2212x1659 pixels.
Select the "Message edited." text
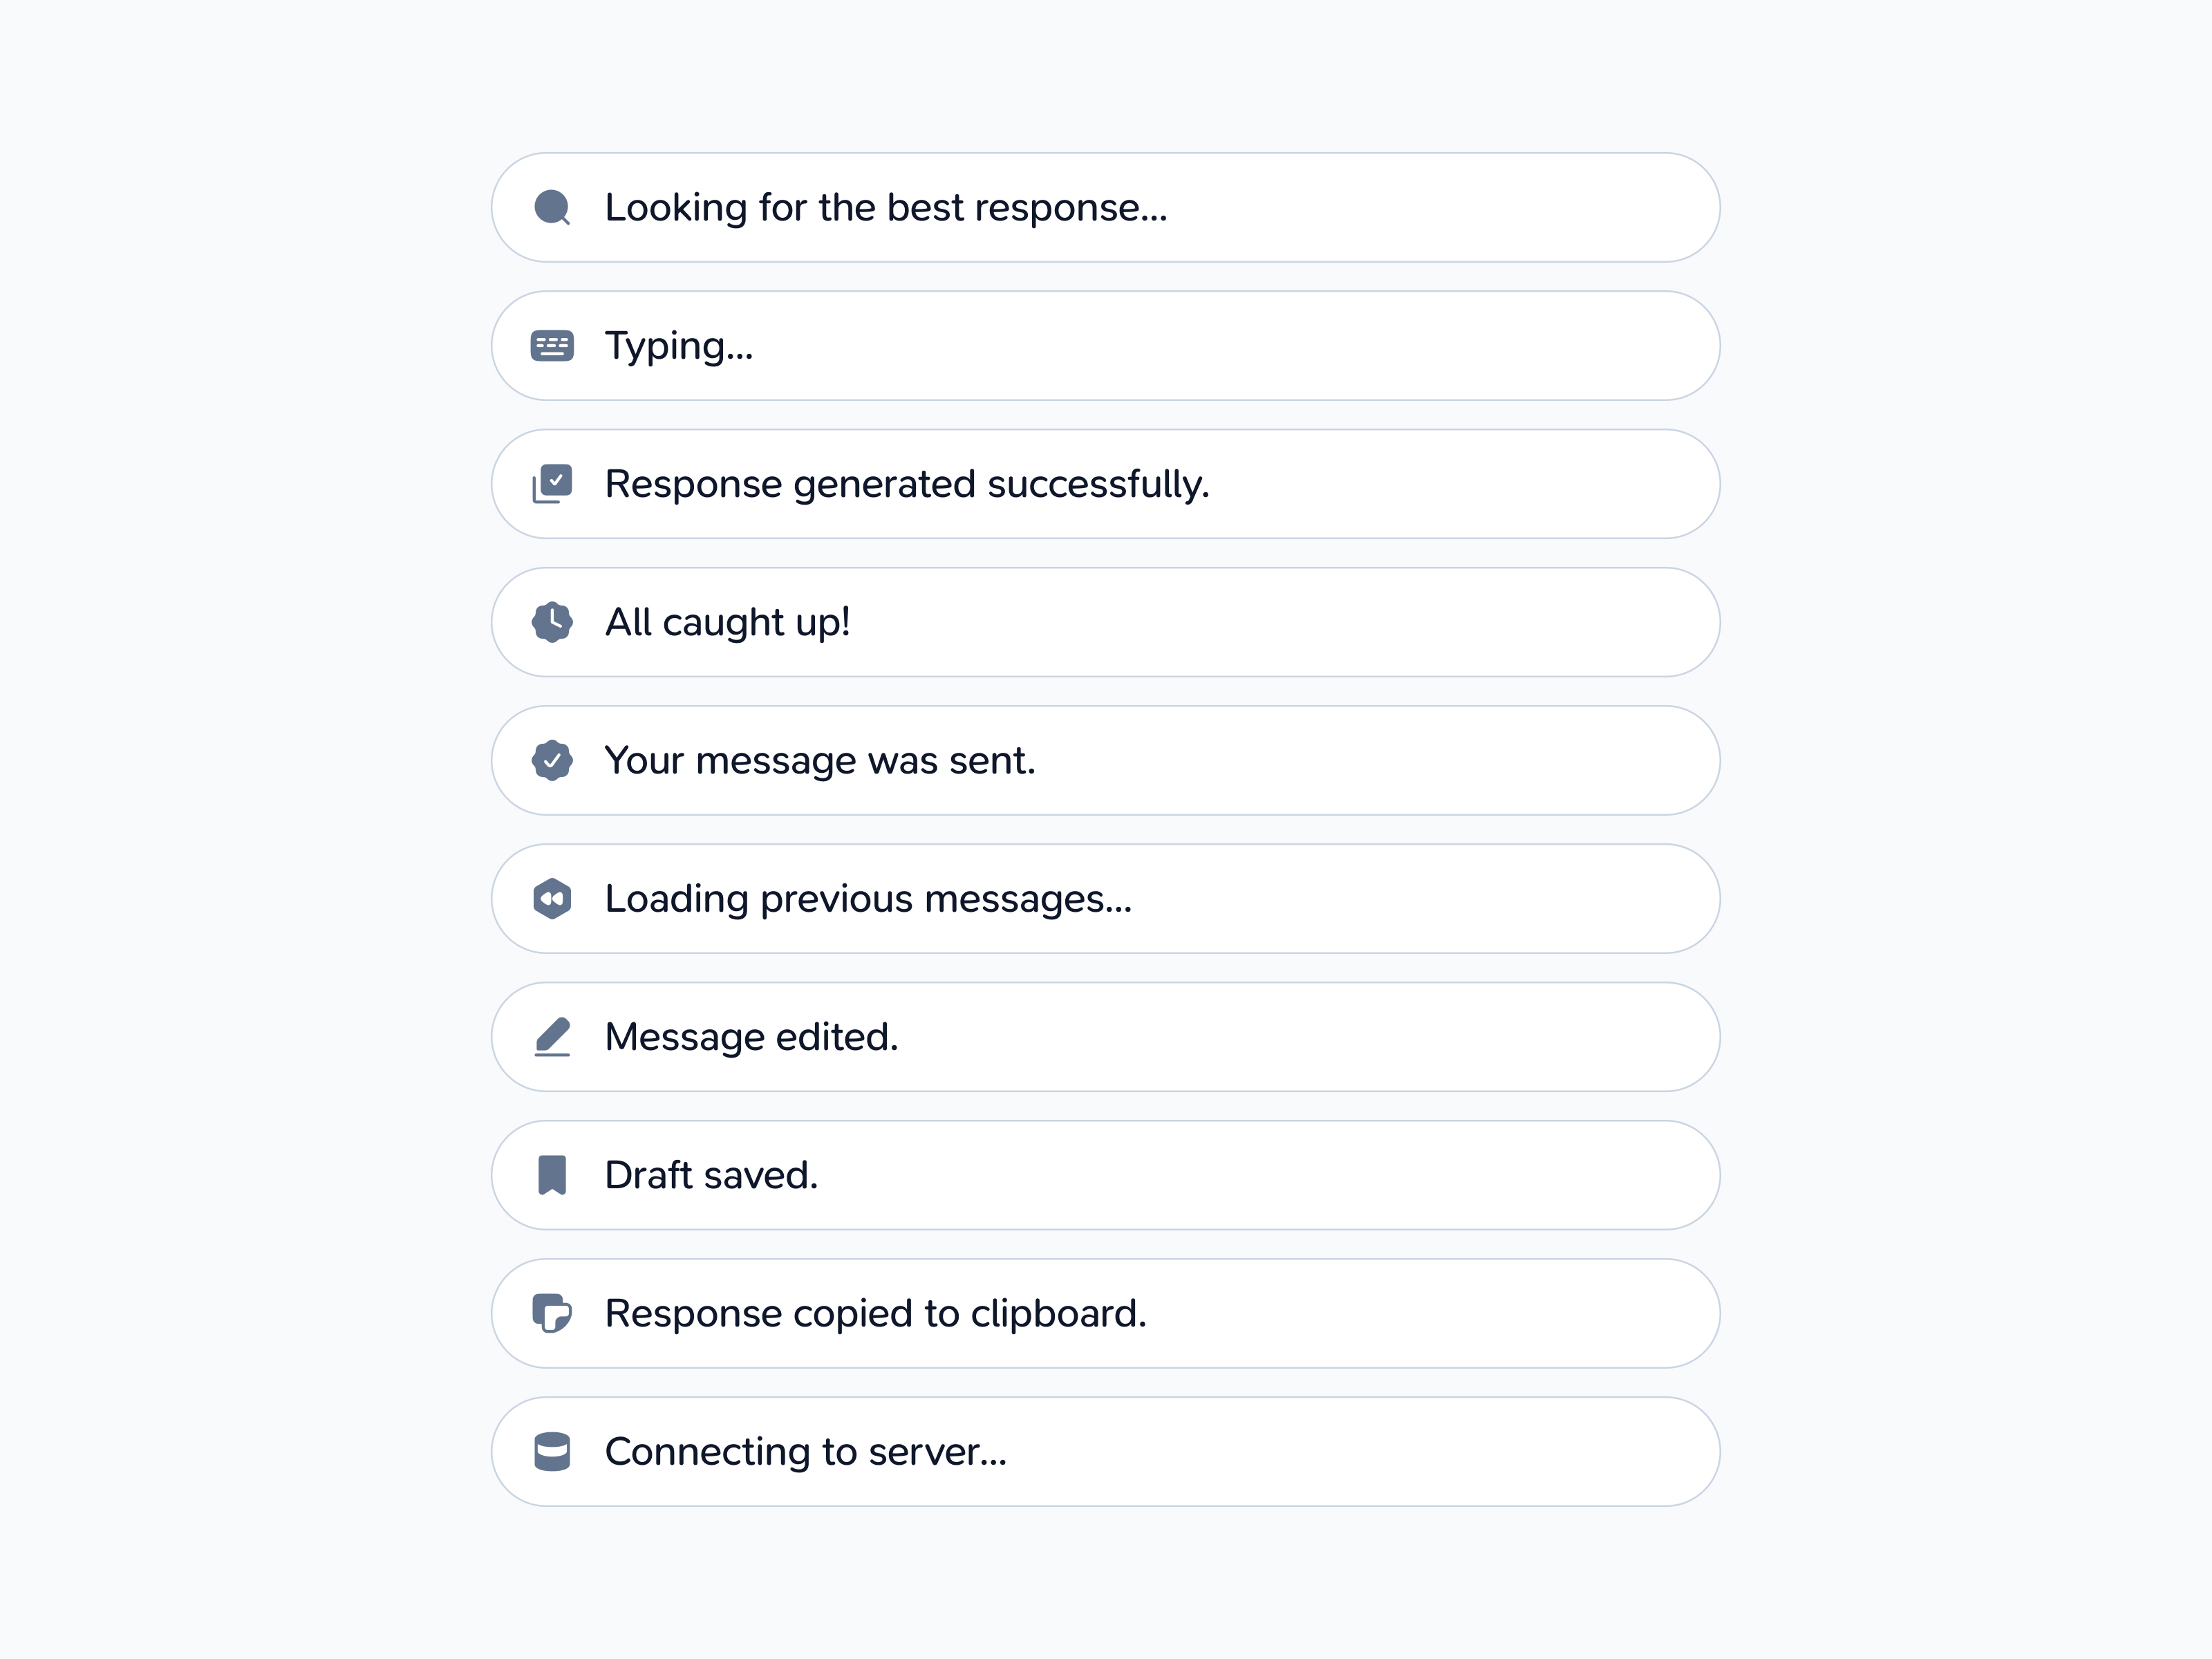[x=752, y=1037]
